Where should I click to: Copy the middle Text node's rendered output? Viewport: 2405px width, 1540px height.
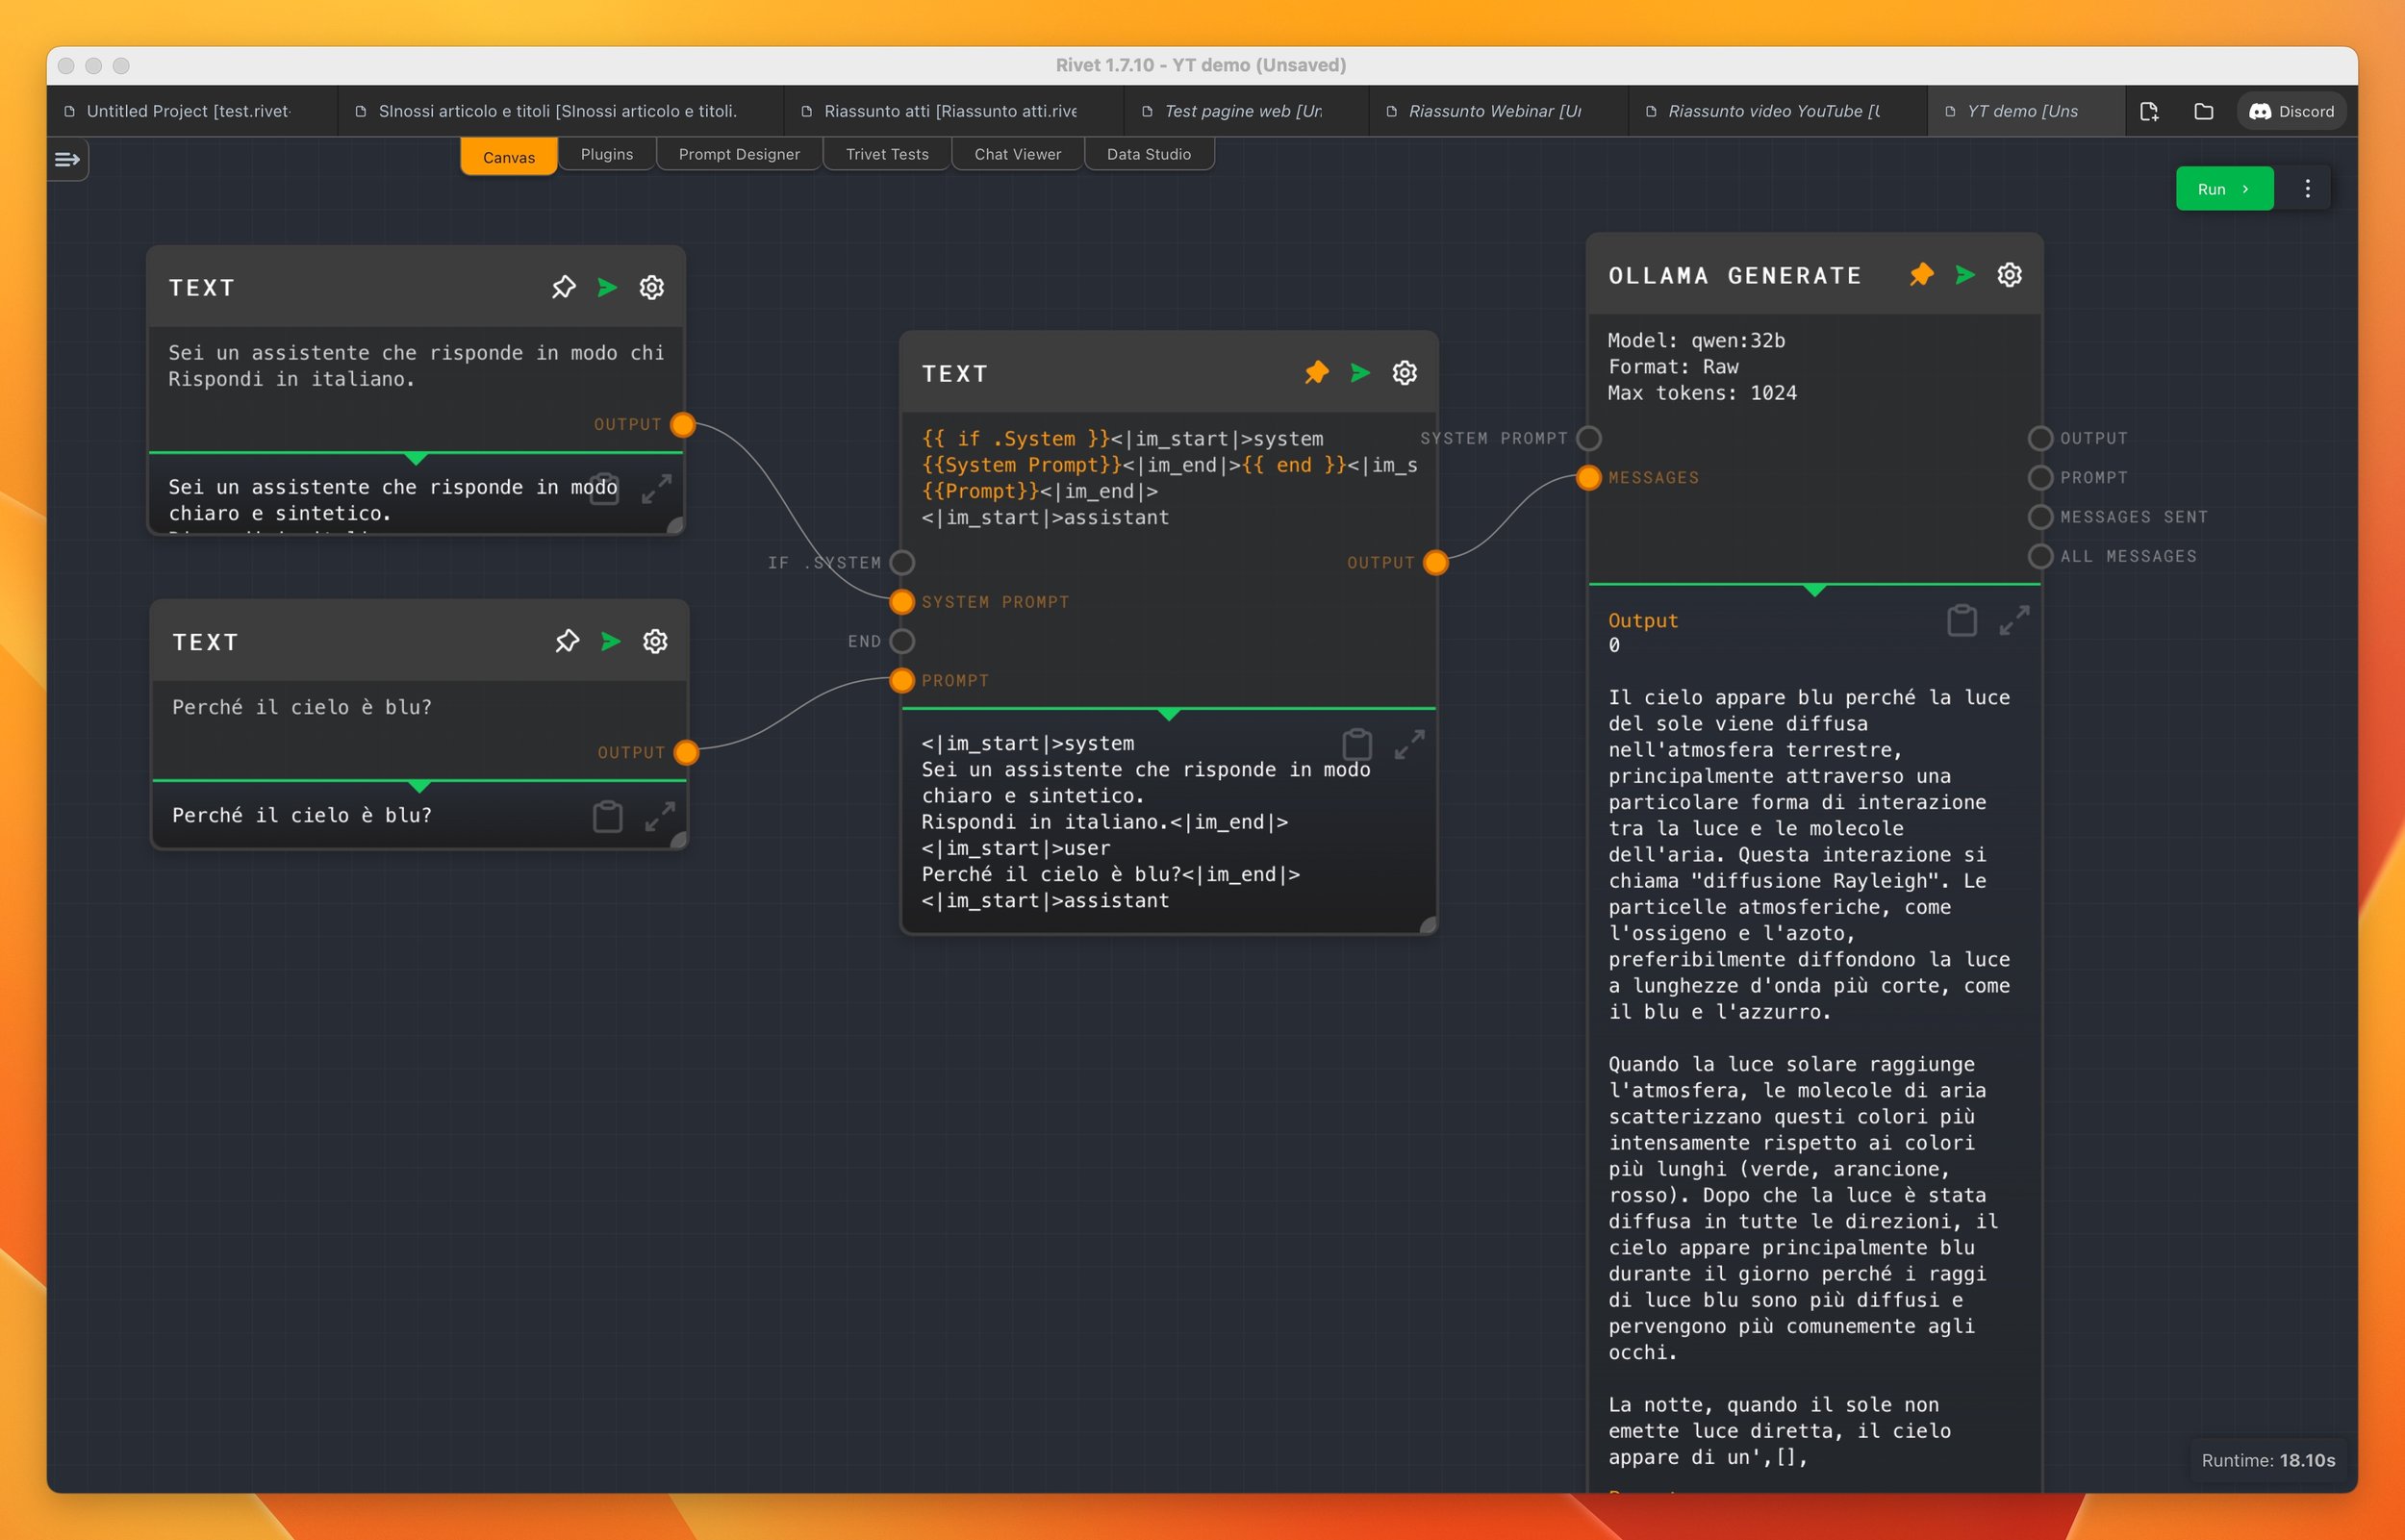(1357, 744)
